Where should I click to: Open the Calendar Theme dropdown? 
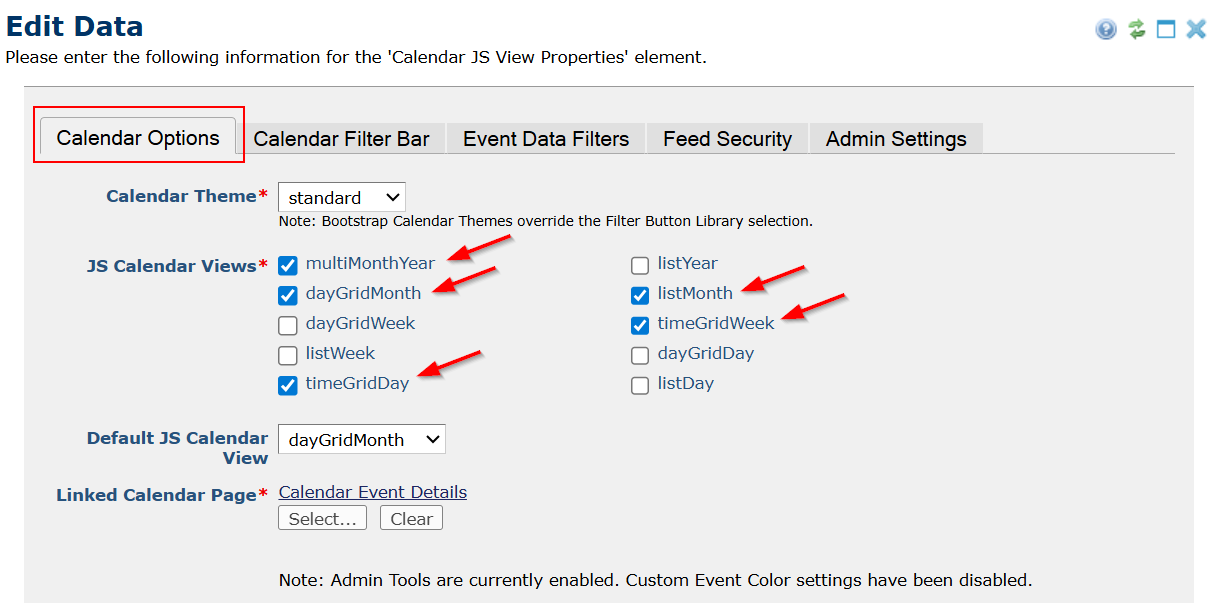coord(341,197)
